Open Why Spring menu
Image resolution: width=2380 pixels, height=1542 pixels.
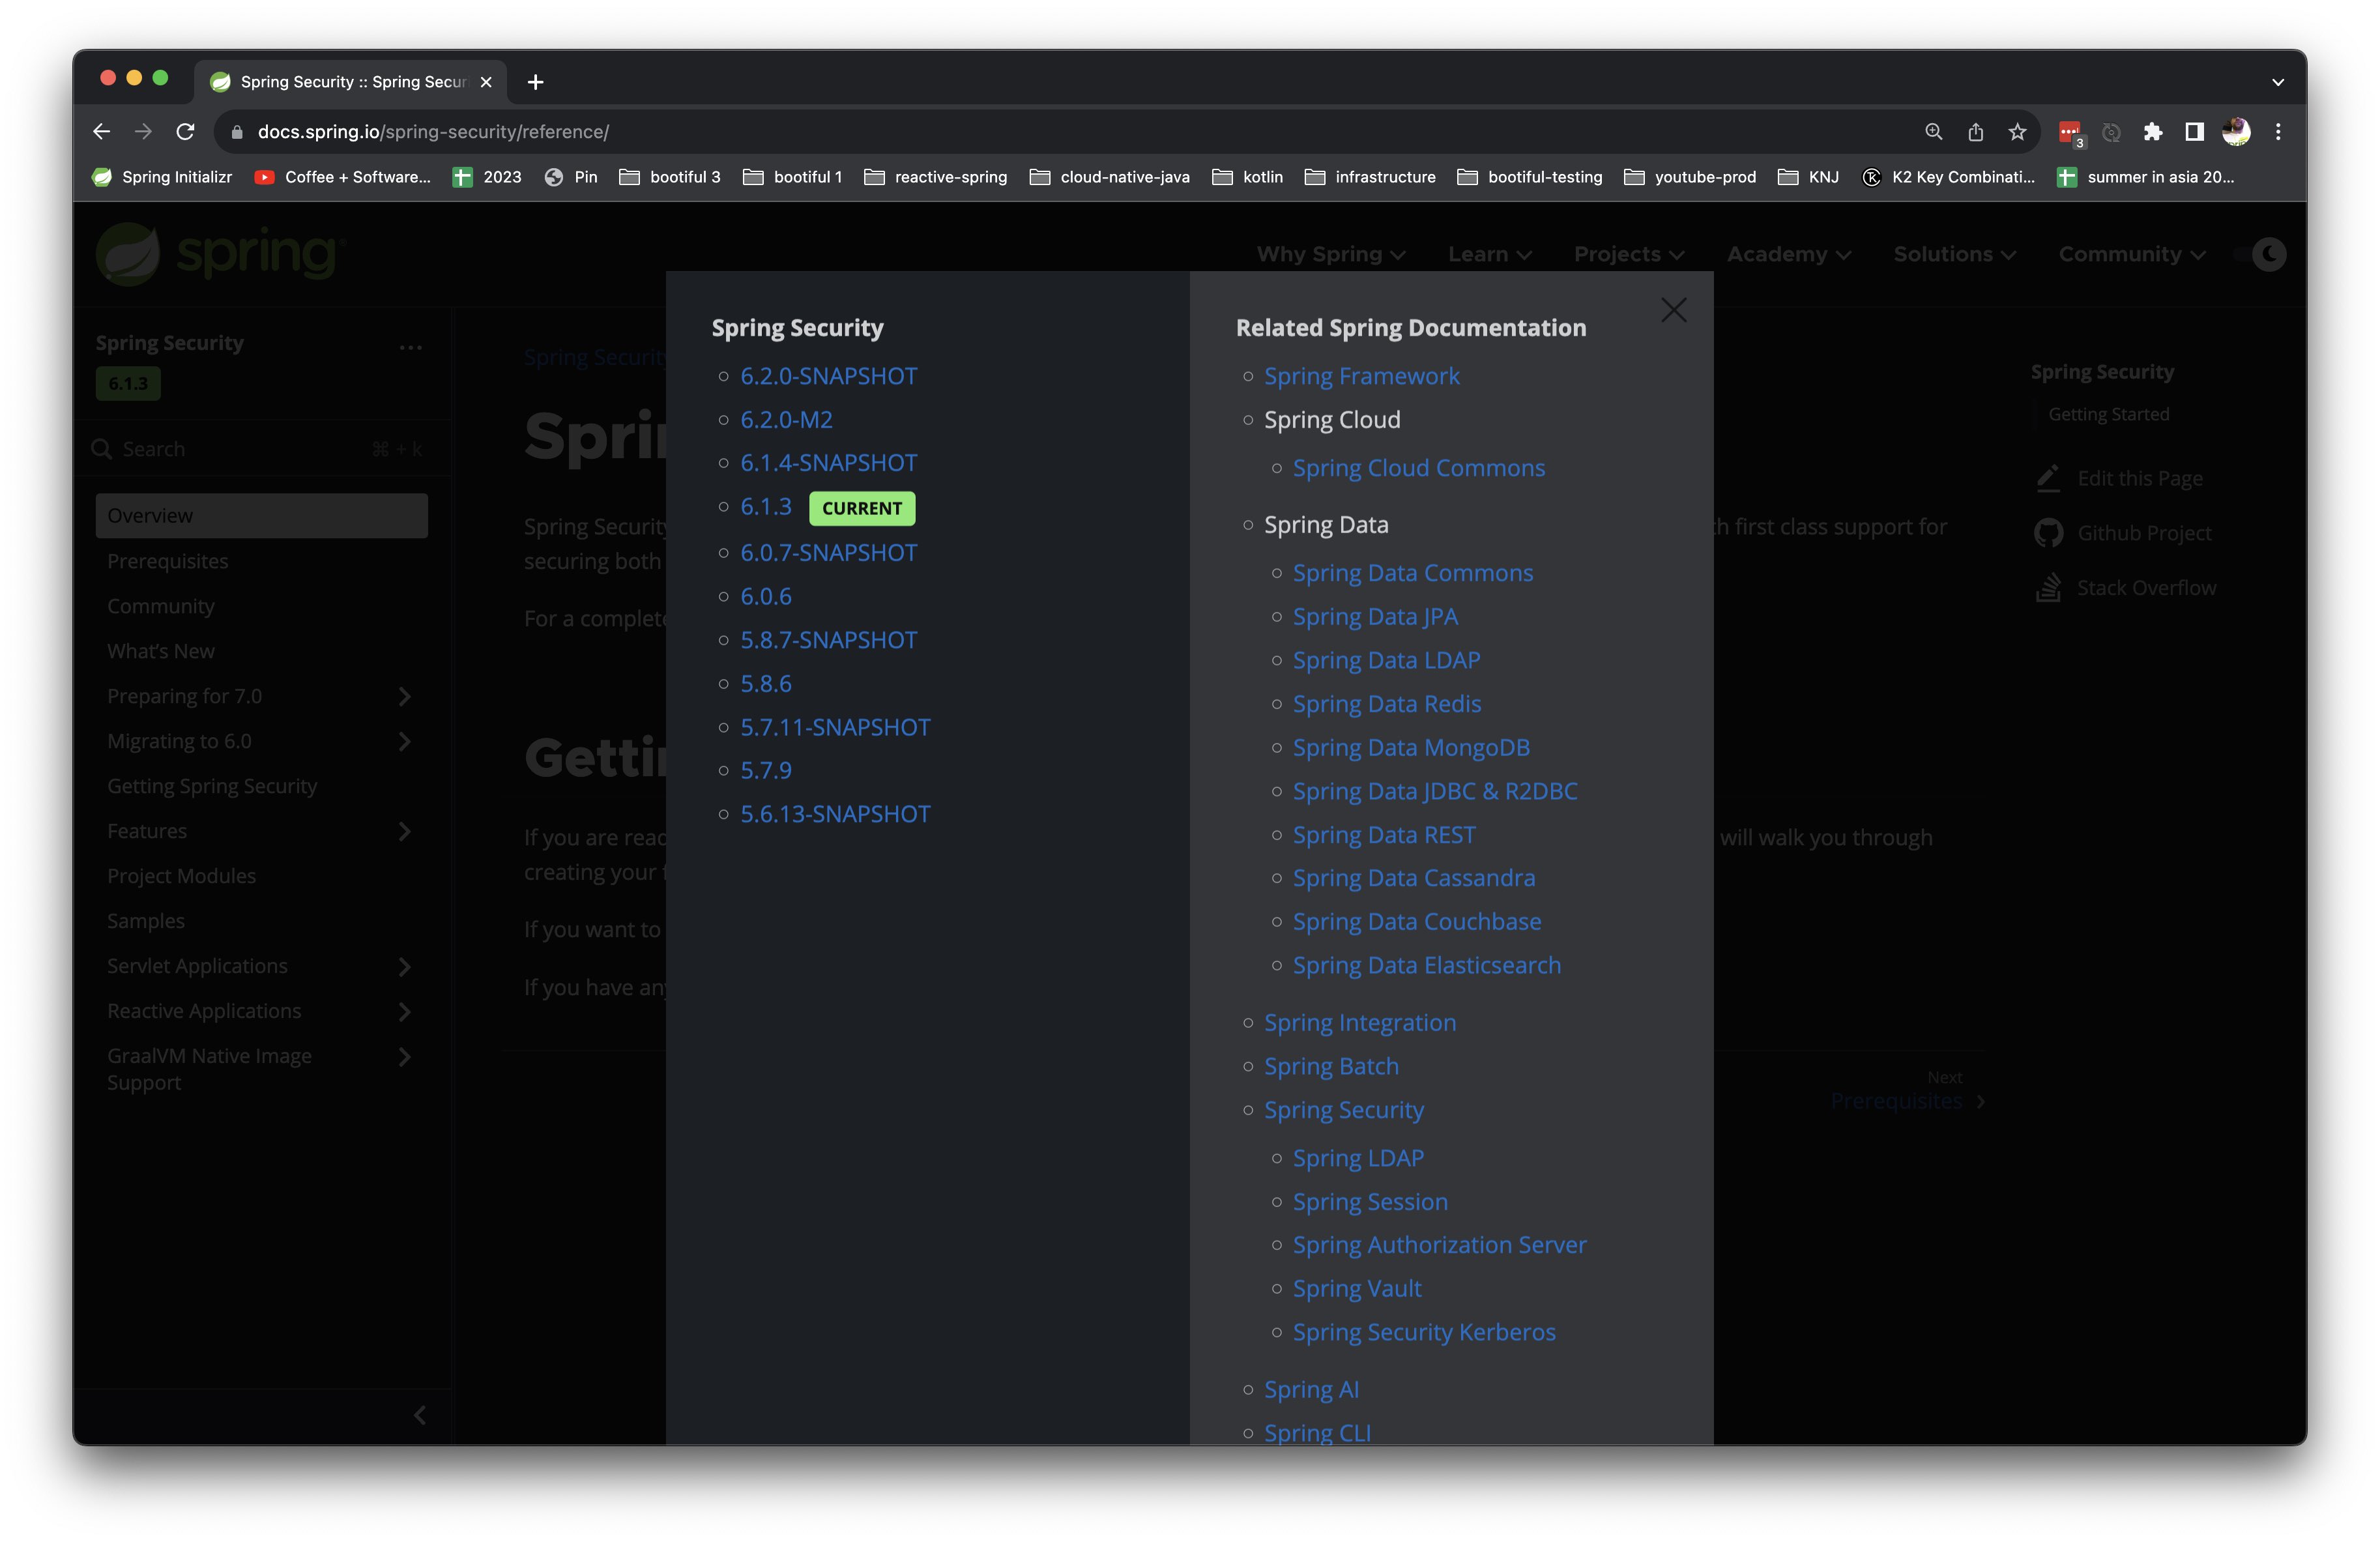click(x=1331, y=254)
